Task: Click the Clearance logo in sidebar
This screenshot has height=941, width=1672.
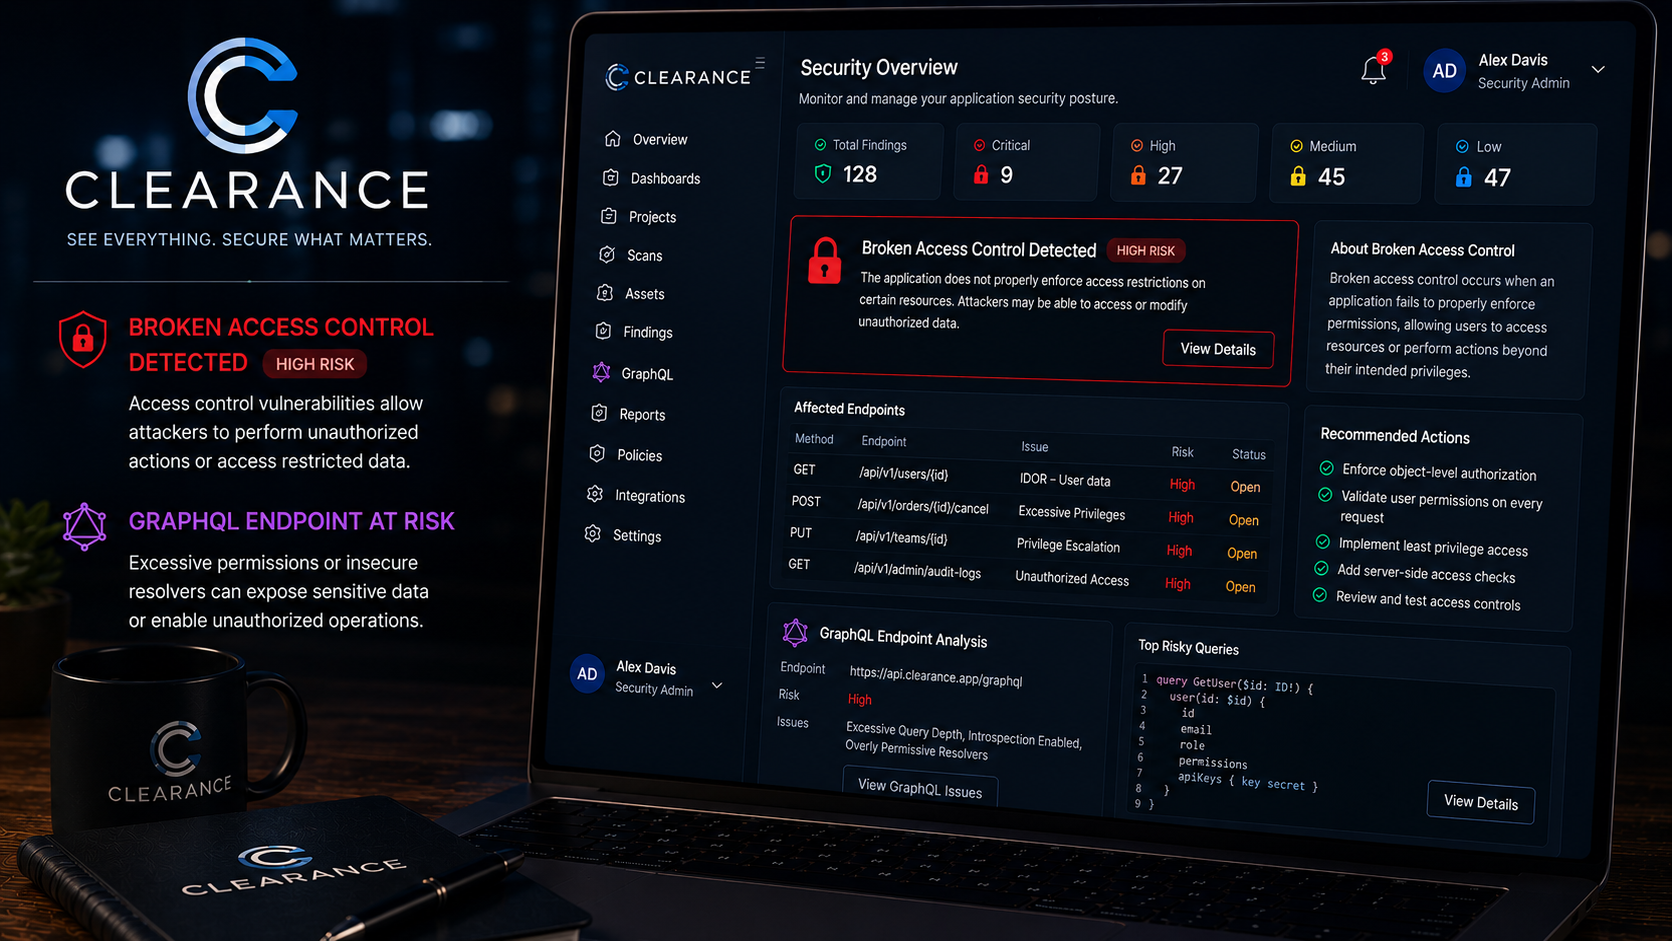Action: point(678,77)
